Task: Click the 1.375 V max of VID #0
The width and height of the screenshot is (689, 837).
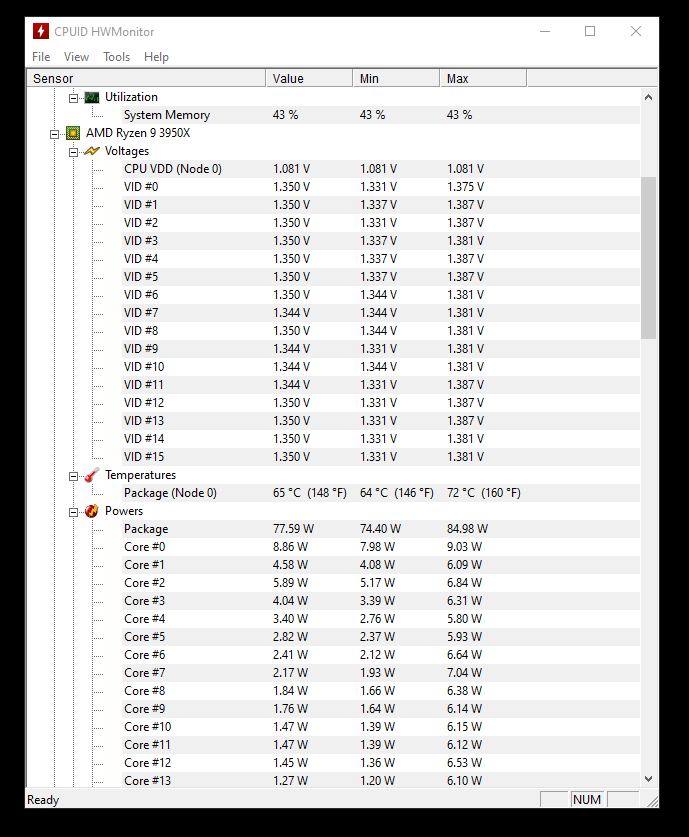Action: tap(465, 187)
